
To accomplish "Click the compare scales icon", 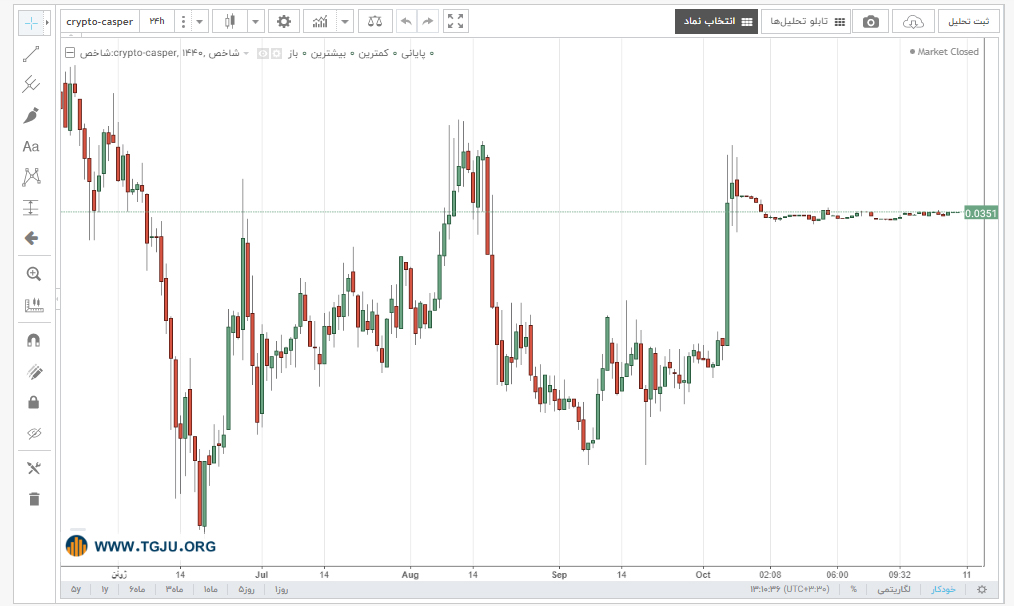I will pos(374,21).
